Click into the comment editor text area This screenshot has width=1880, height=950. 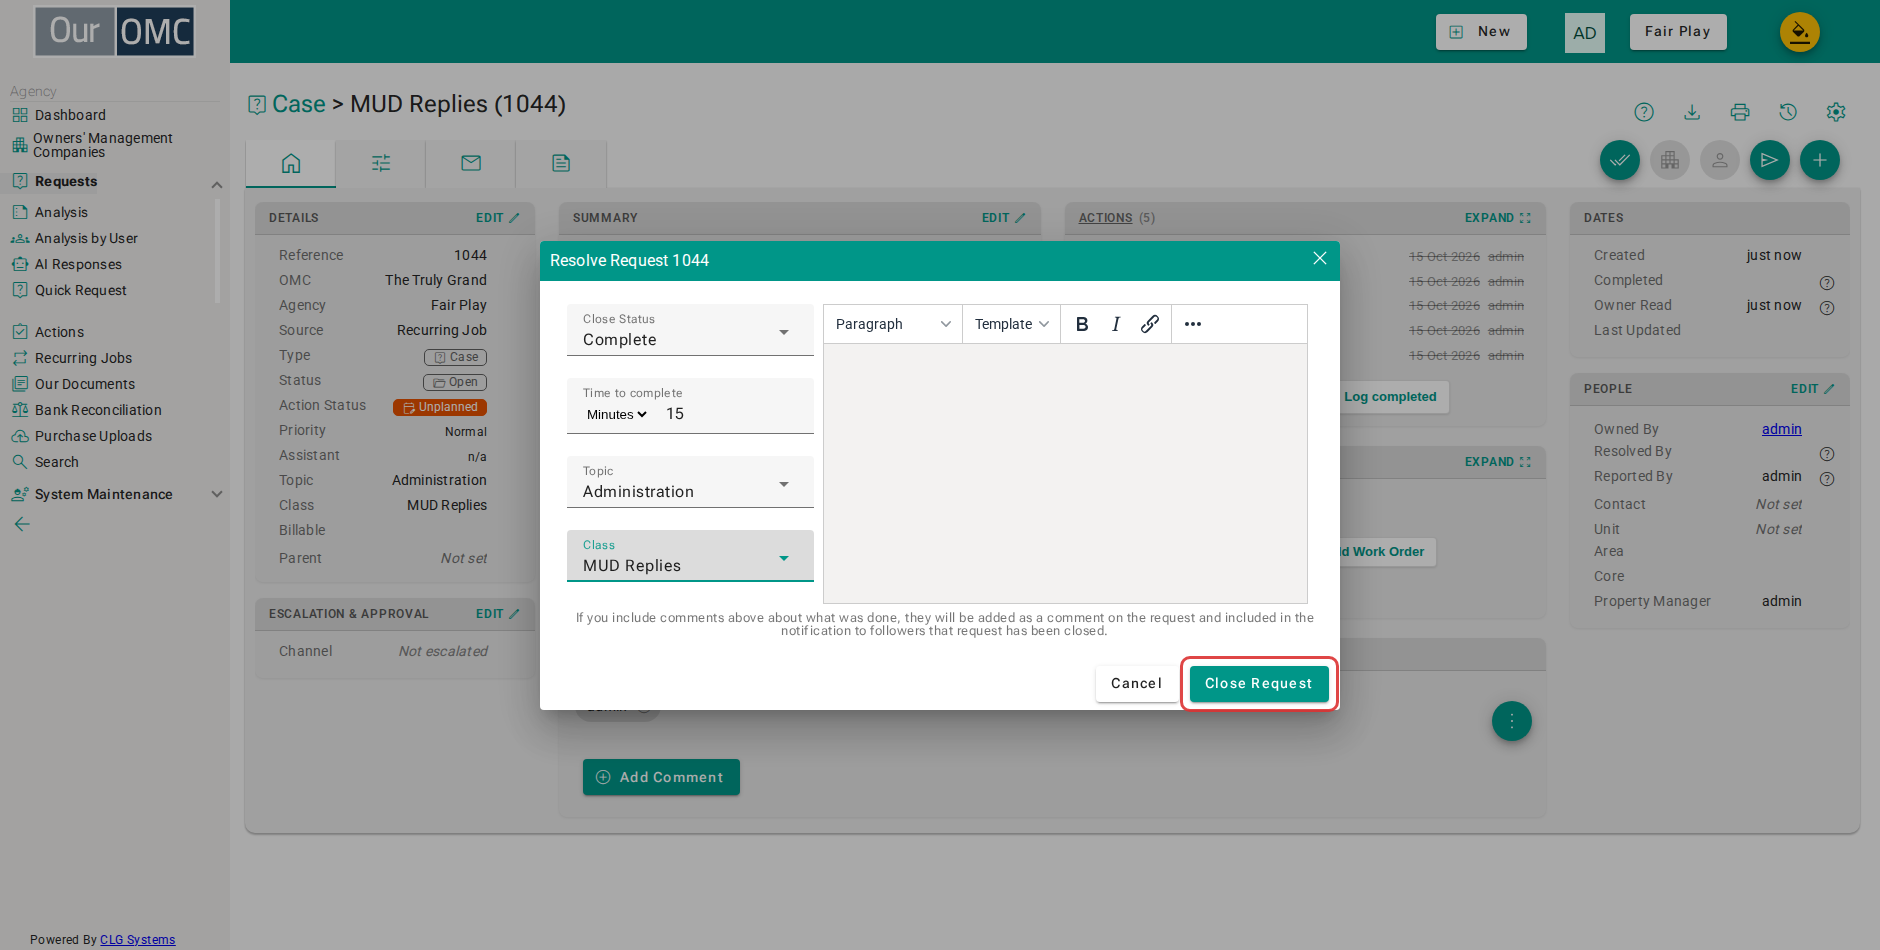tap(1065, 473)
